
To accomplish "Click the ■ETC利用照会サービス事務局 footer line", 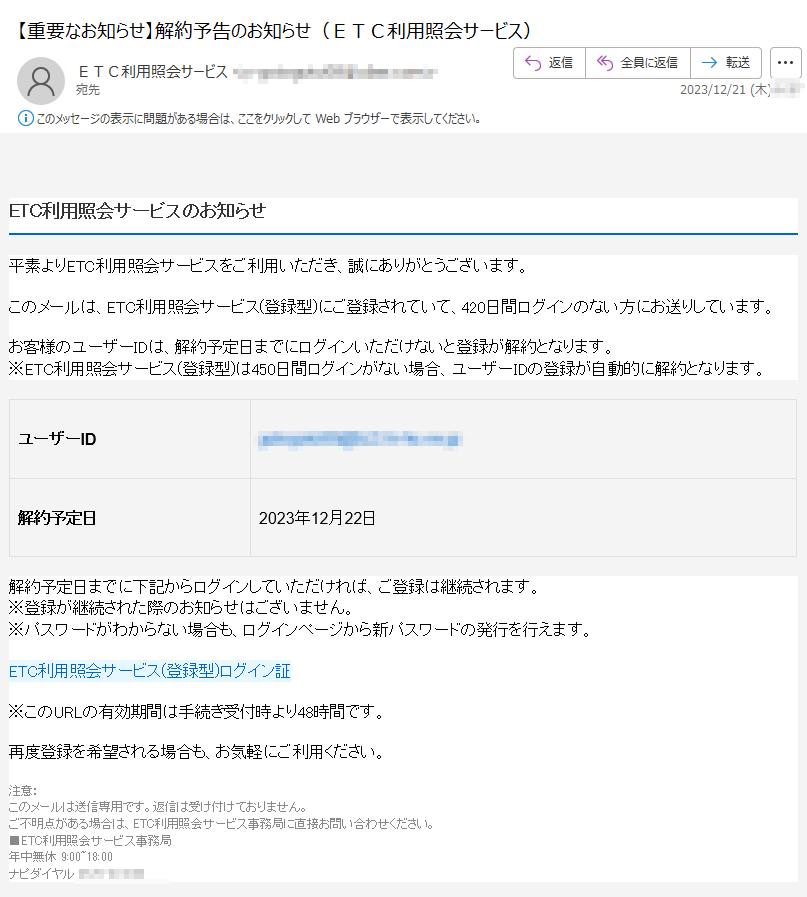I will pyautogui.click(x=90, y=841).
